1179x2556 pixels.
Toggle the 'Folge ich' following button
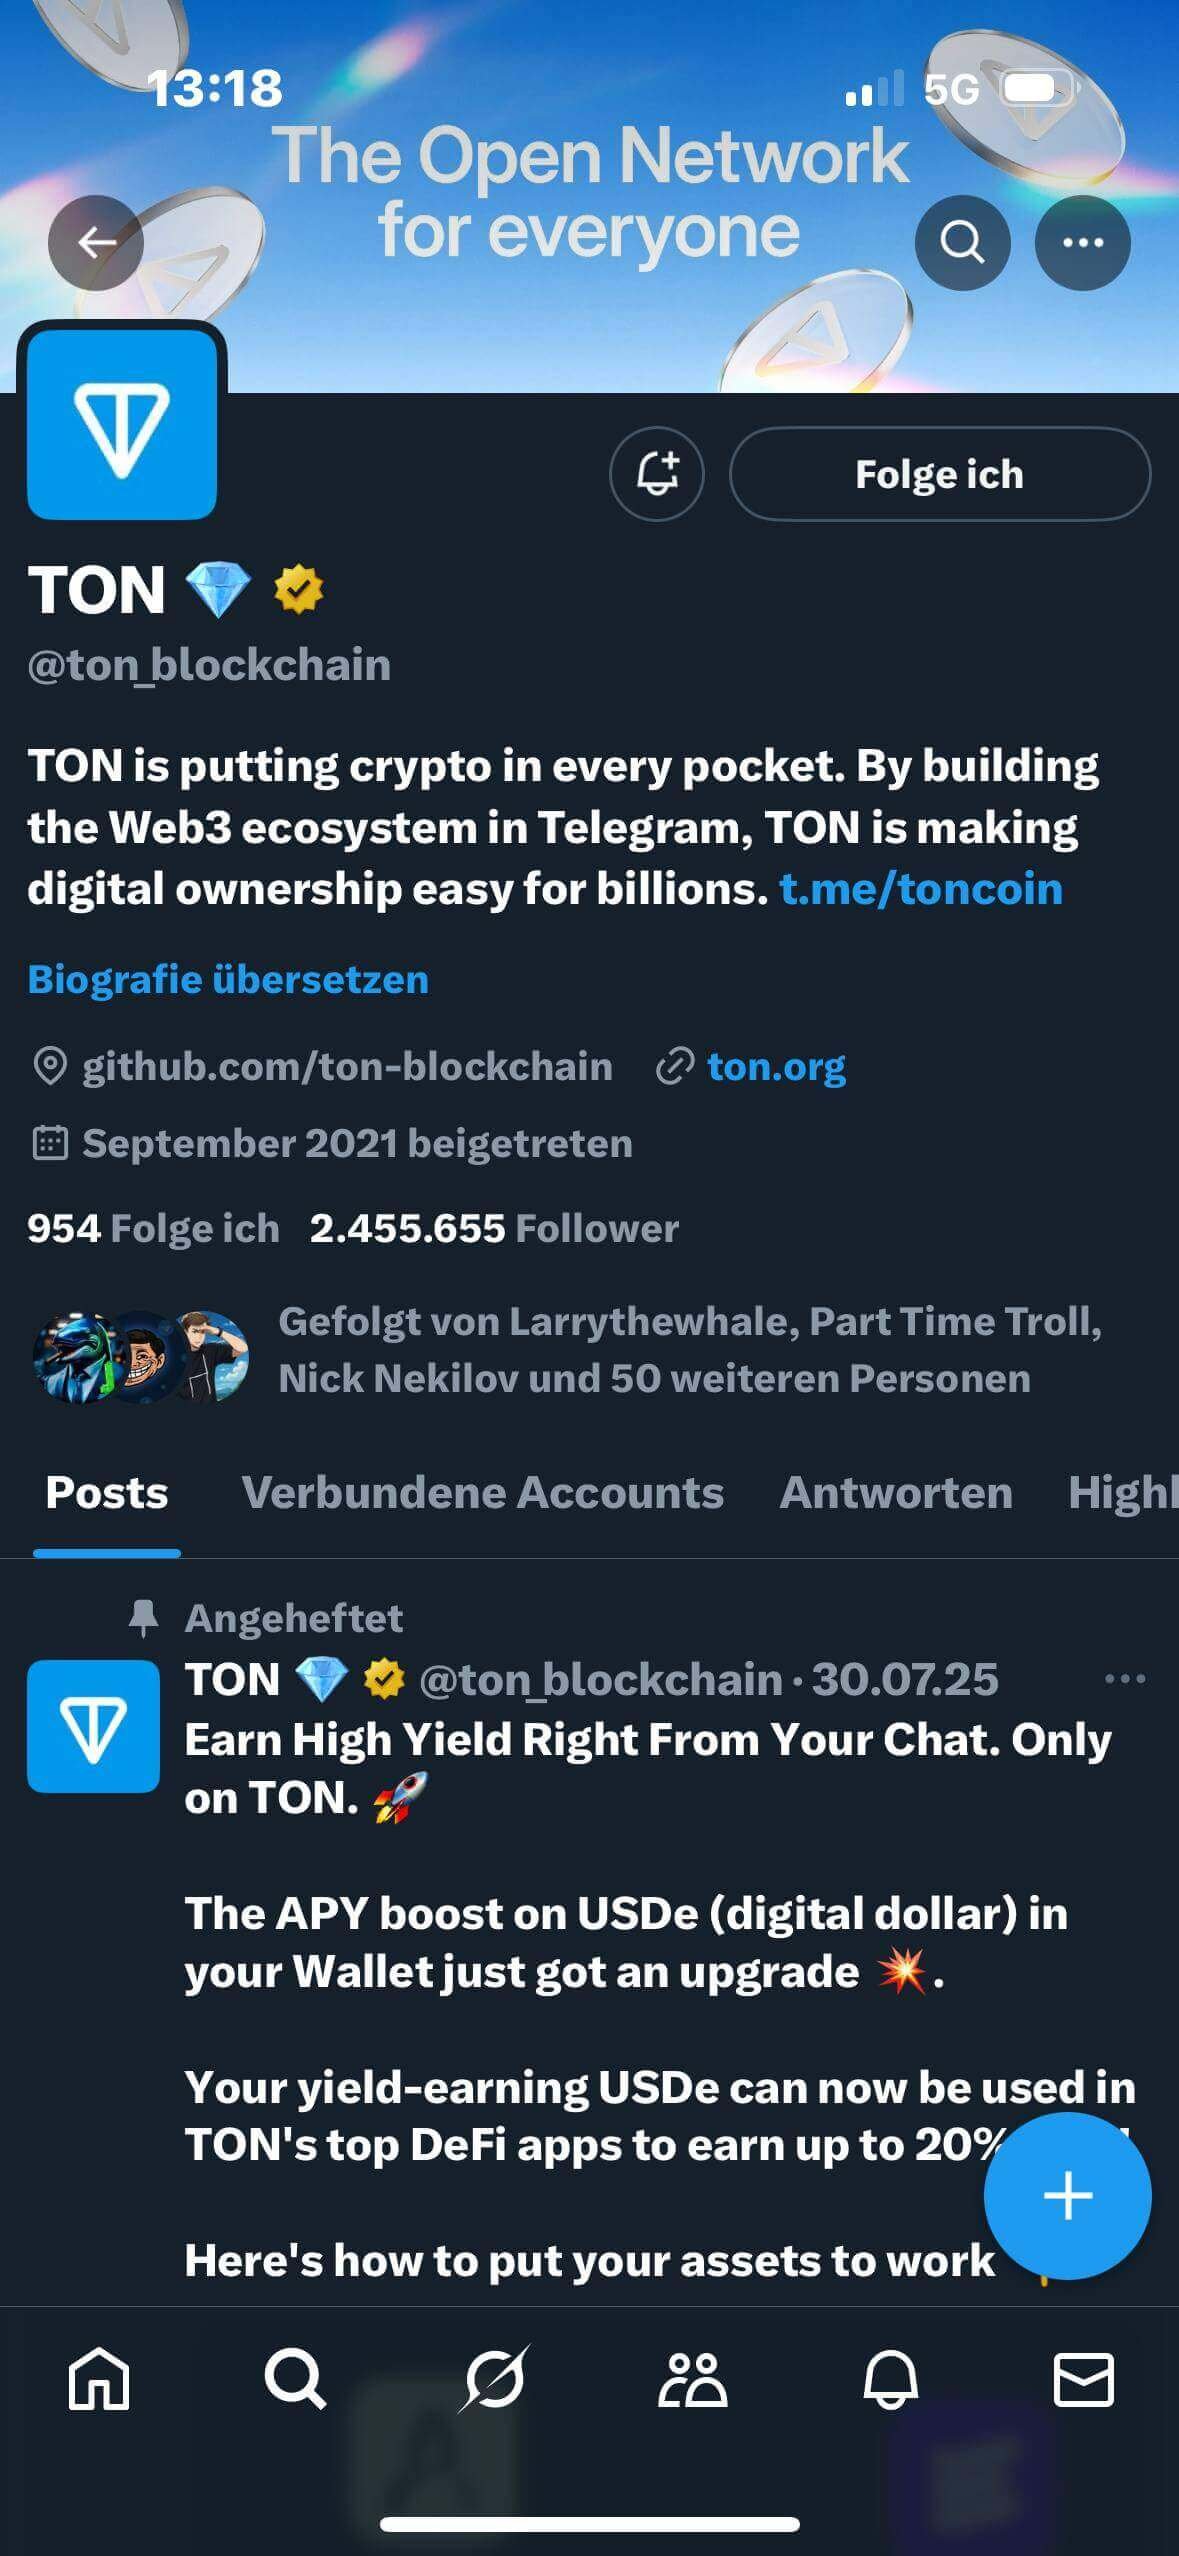click(939, 474)
